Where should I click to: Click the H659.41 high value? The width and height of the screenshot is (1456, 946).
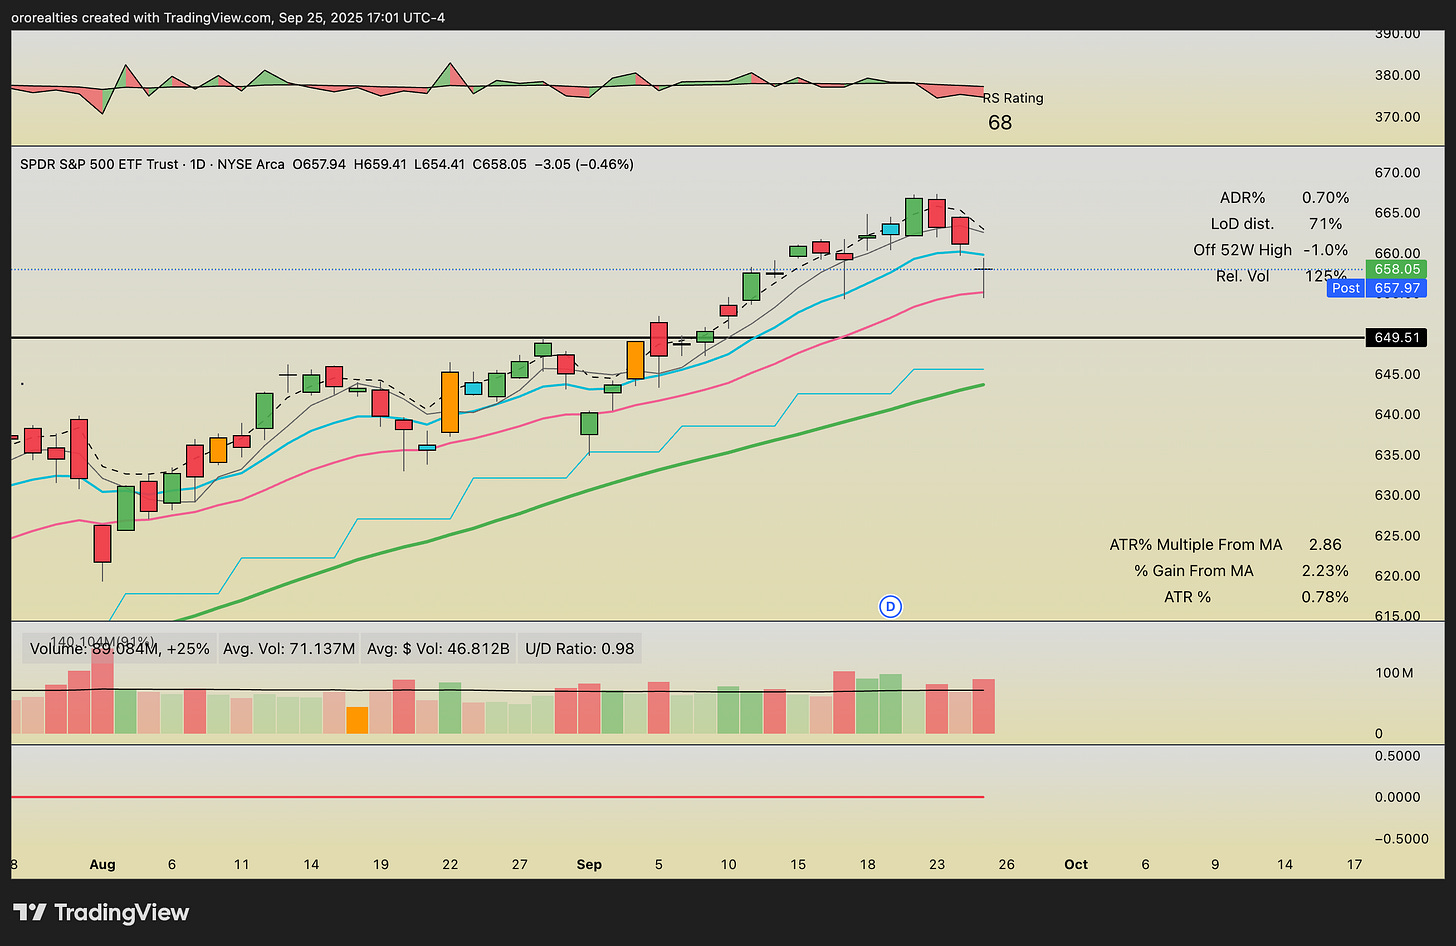(380, 164)
